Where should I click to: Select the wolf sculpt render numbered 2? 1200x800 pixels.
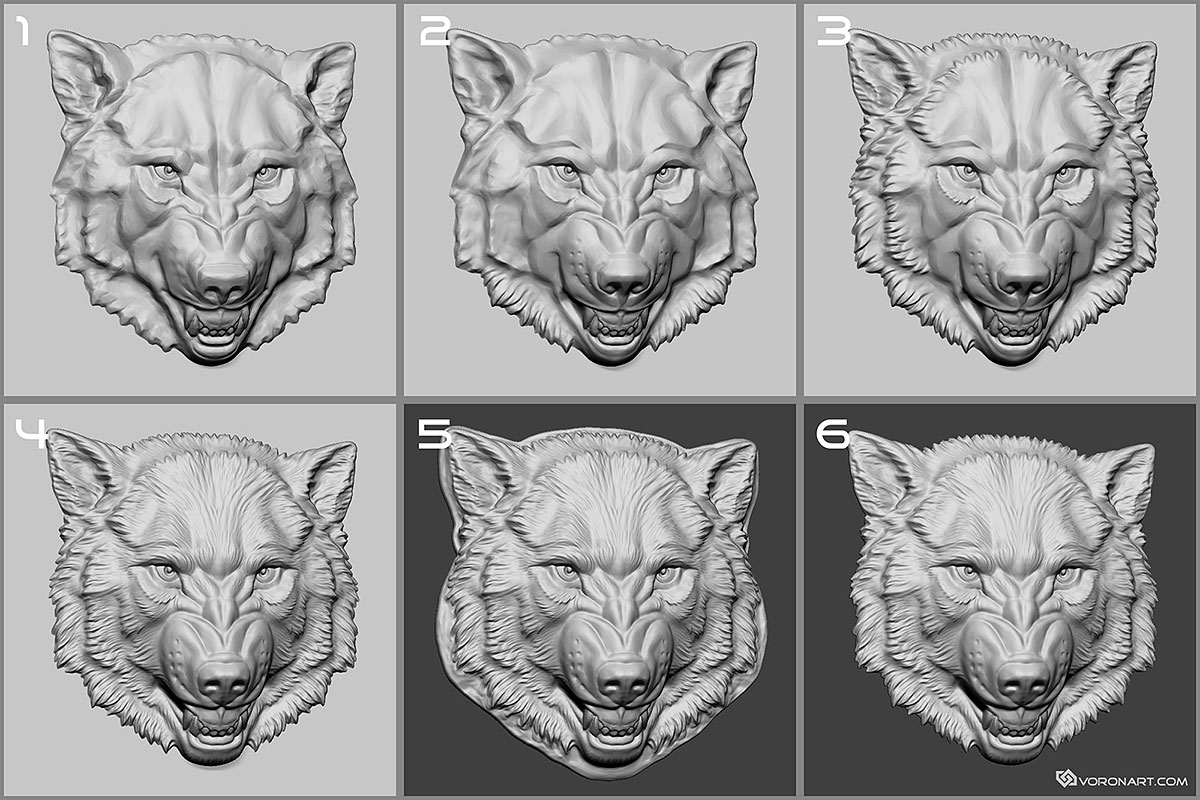click(x=600, y=199)
